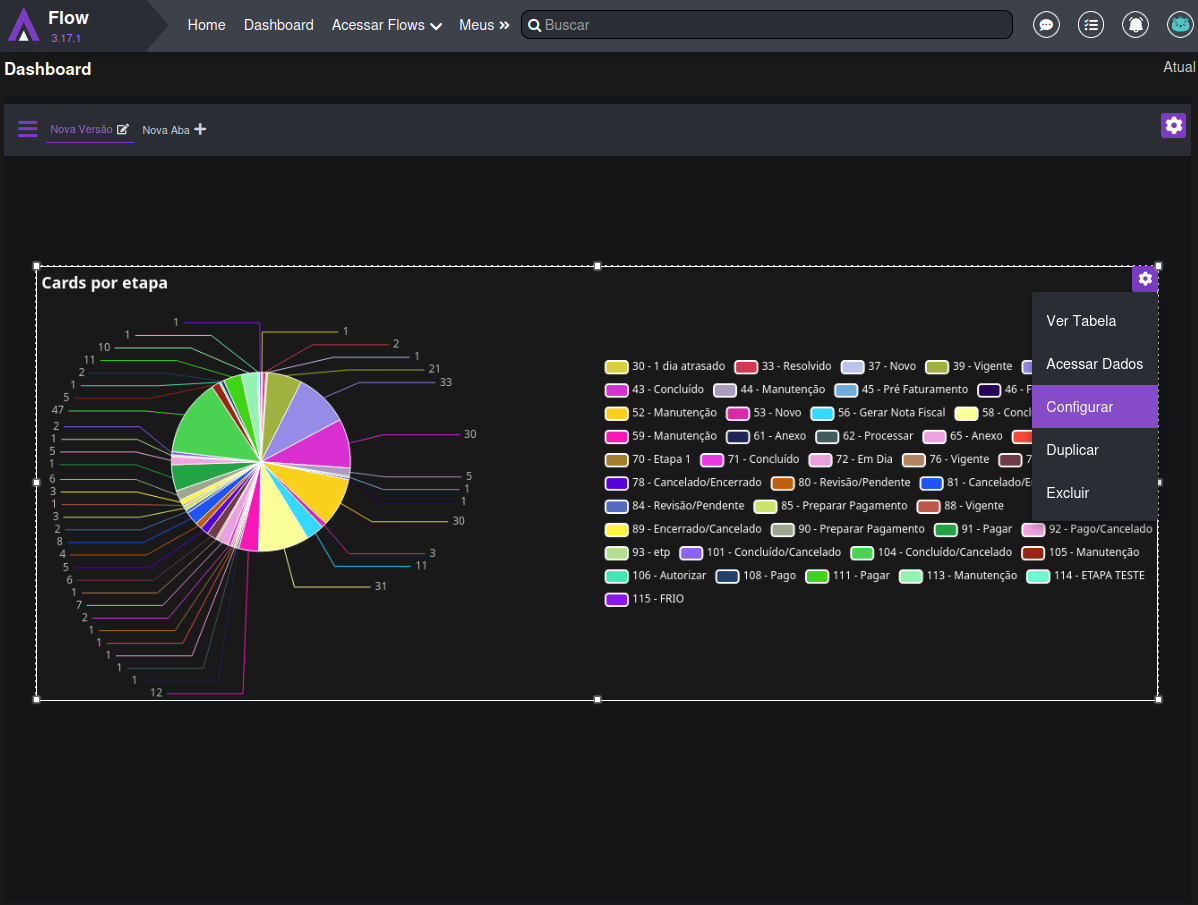This screenshot has height=905, width=1198.
Task: Click the edit icon beside Nova Versão
Action: (x=123, y=129)
